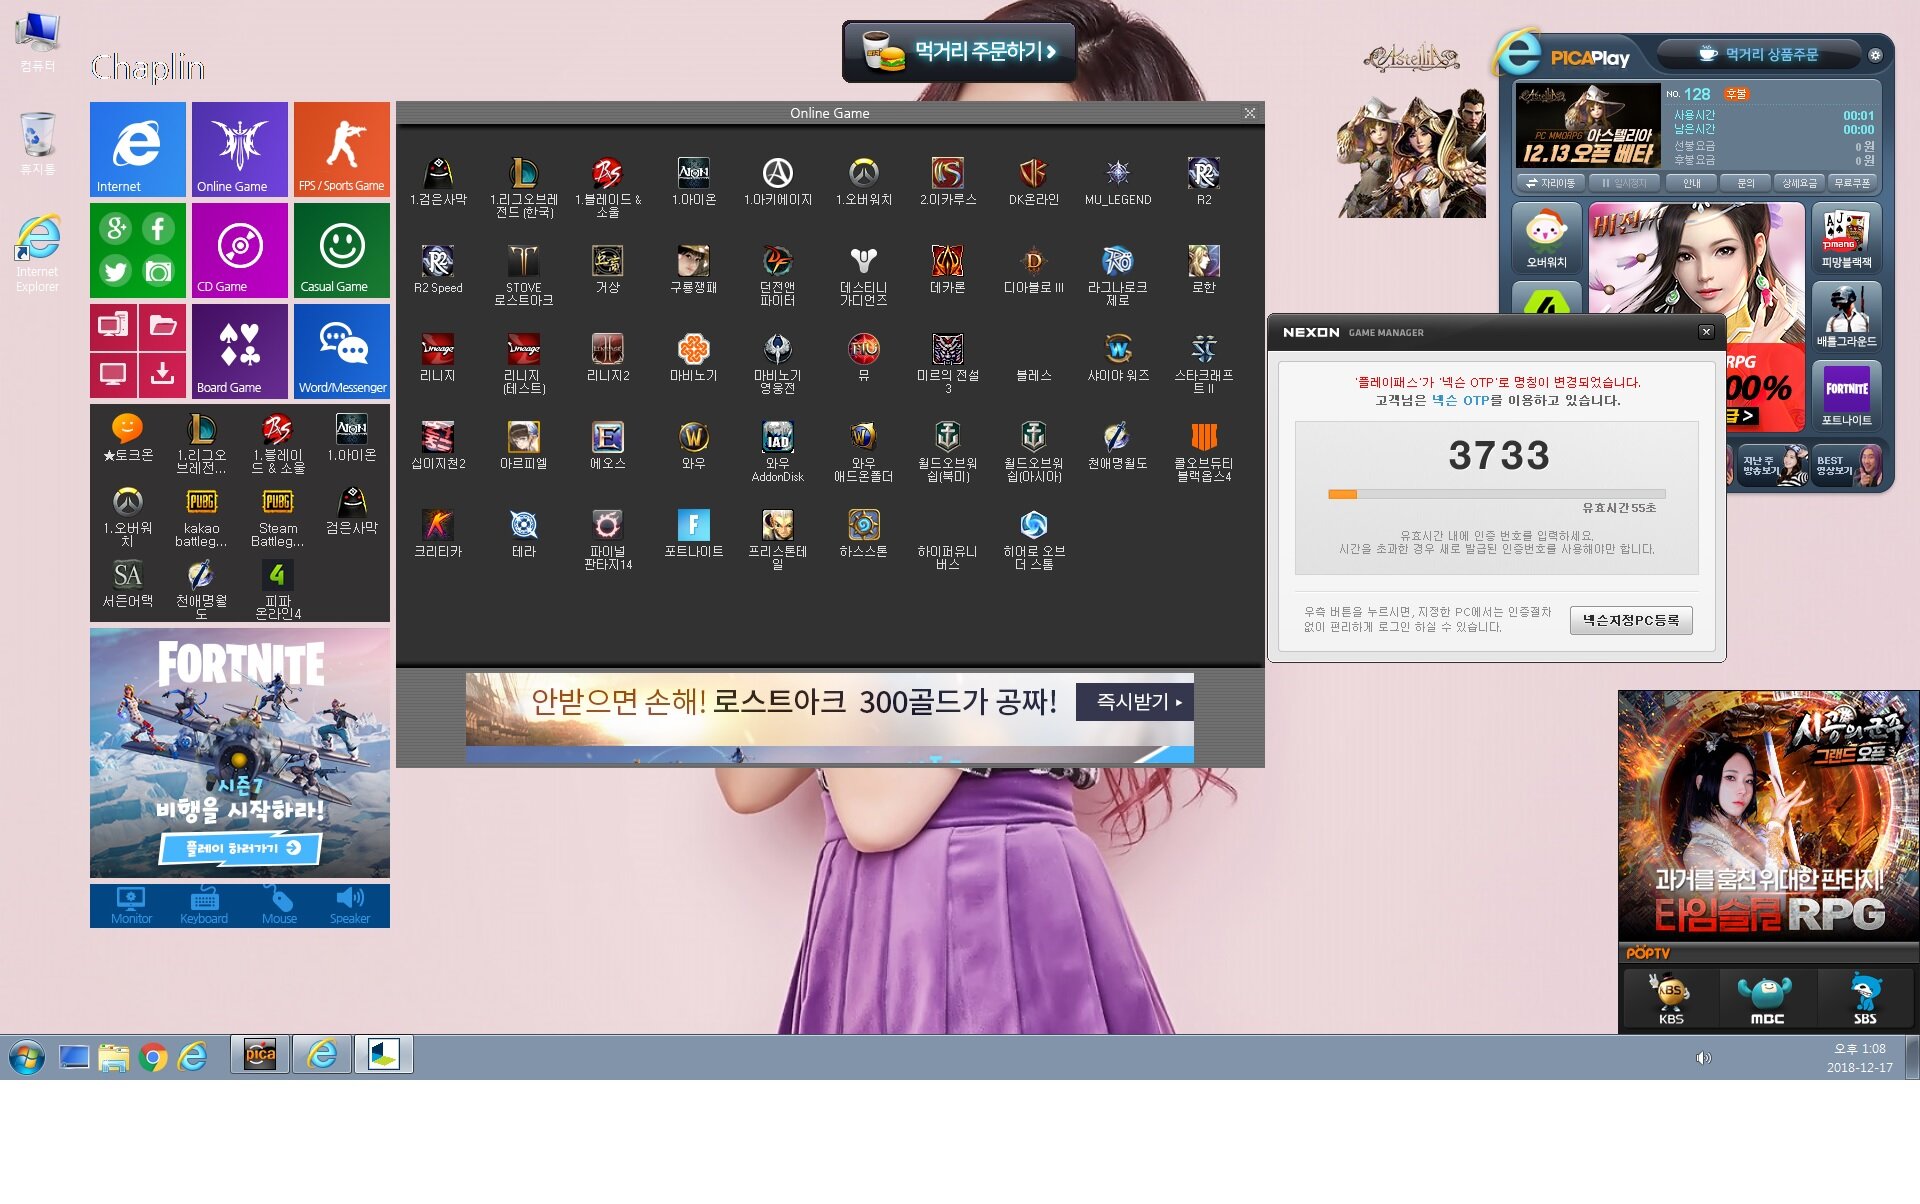Image resolution: width=1920 pixels, height=1204 pixels.
Task: Open the Word/Messenger category tile
Action: 341,351
